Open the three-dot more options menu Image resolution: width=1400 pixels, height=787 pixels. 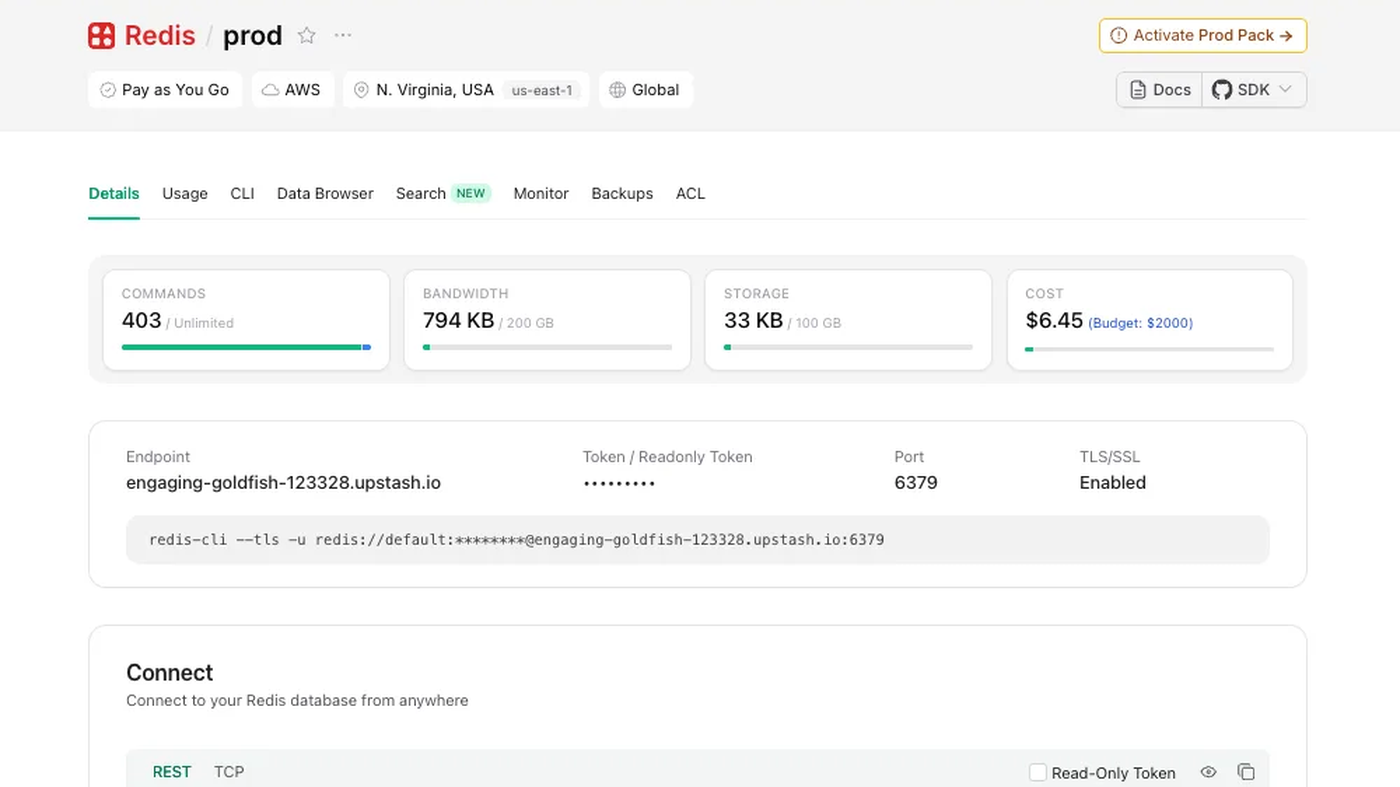(x=343, y=36)
